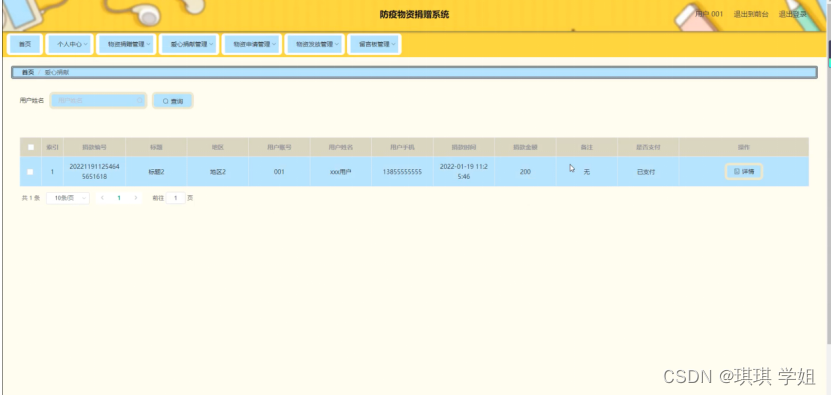Click the 共 1 条 total count text

(31, 198)
